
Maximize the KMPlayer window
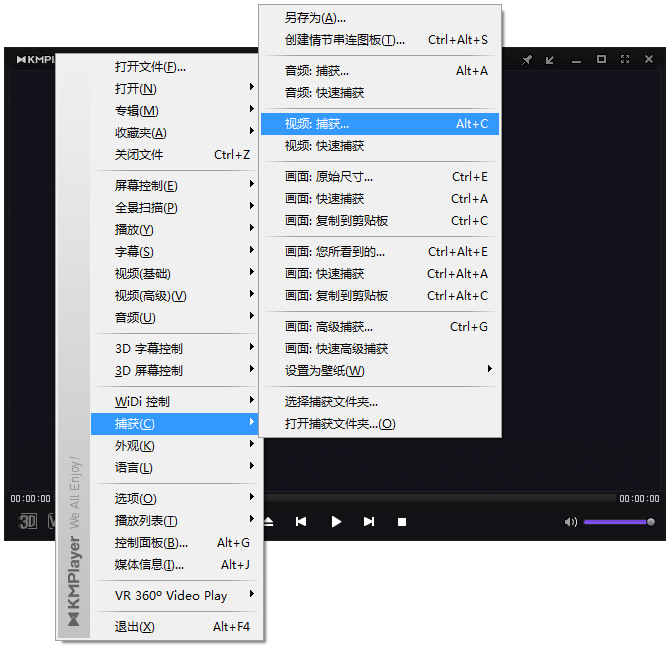click(601, 59)
